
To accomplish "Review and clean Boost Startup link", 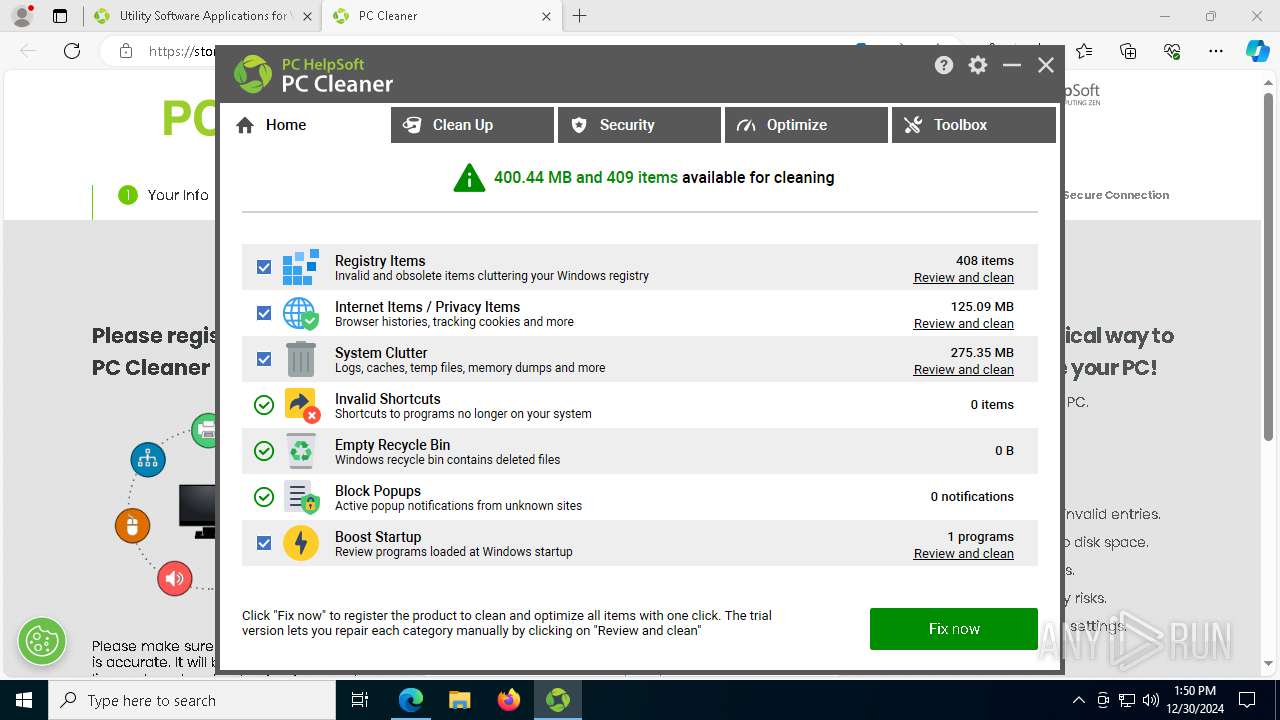I will (963, 554).
